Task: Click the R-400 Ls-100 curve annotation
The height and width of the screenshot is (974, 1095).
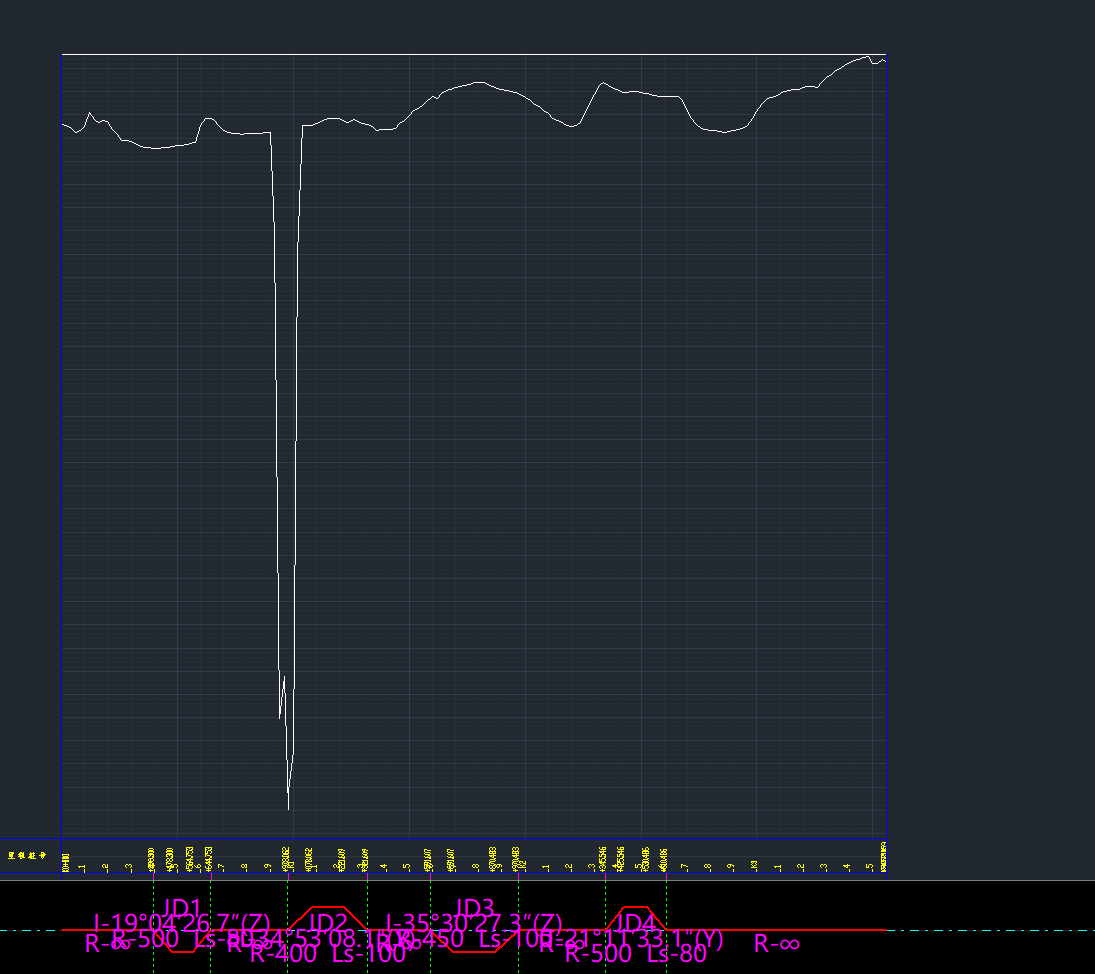Action: (x=328, y=954)
